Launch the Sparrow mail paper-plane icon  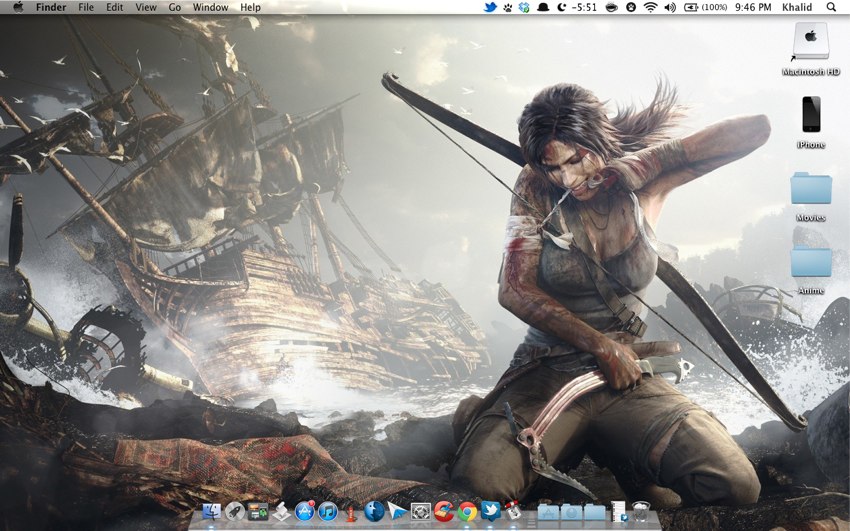tap(397, 511)
